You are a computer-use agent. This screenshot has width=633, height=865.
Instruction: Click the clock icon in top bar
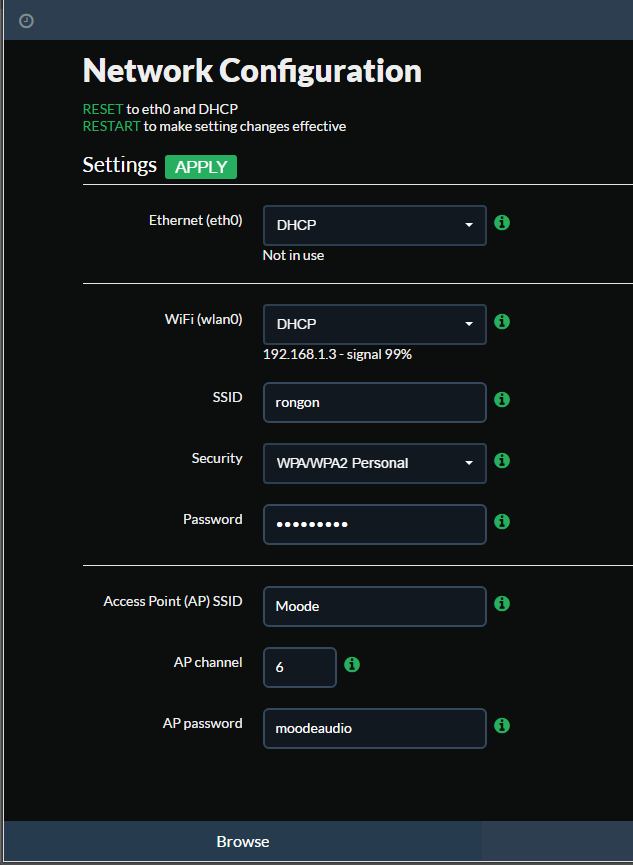click(x=26, y=21)
